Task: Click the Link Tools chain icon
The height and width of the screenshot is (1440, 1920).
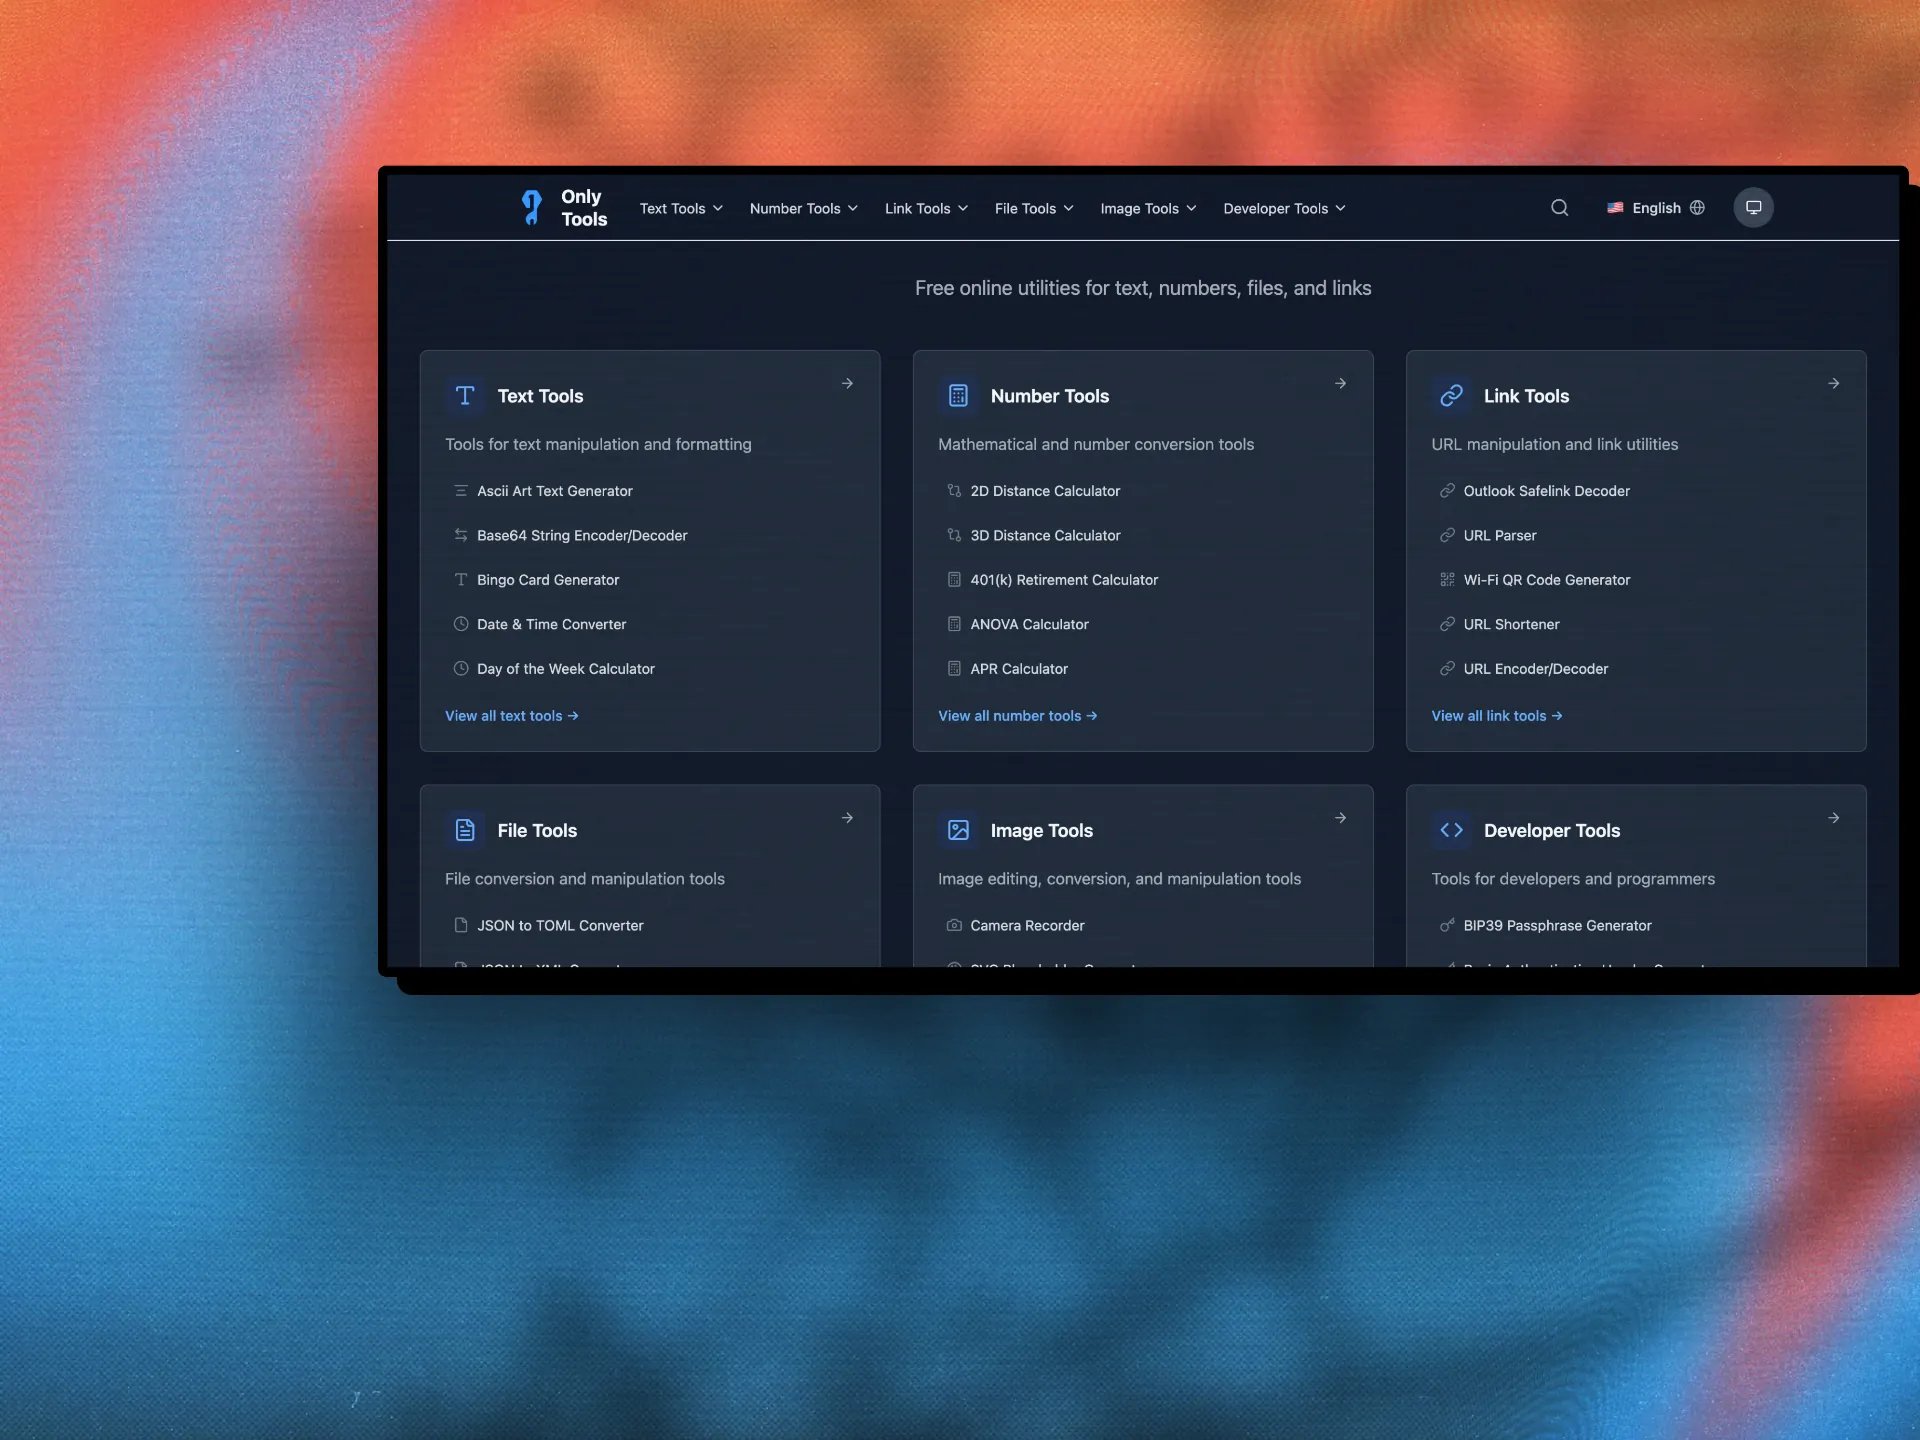Action: [1451, 396]
